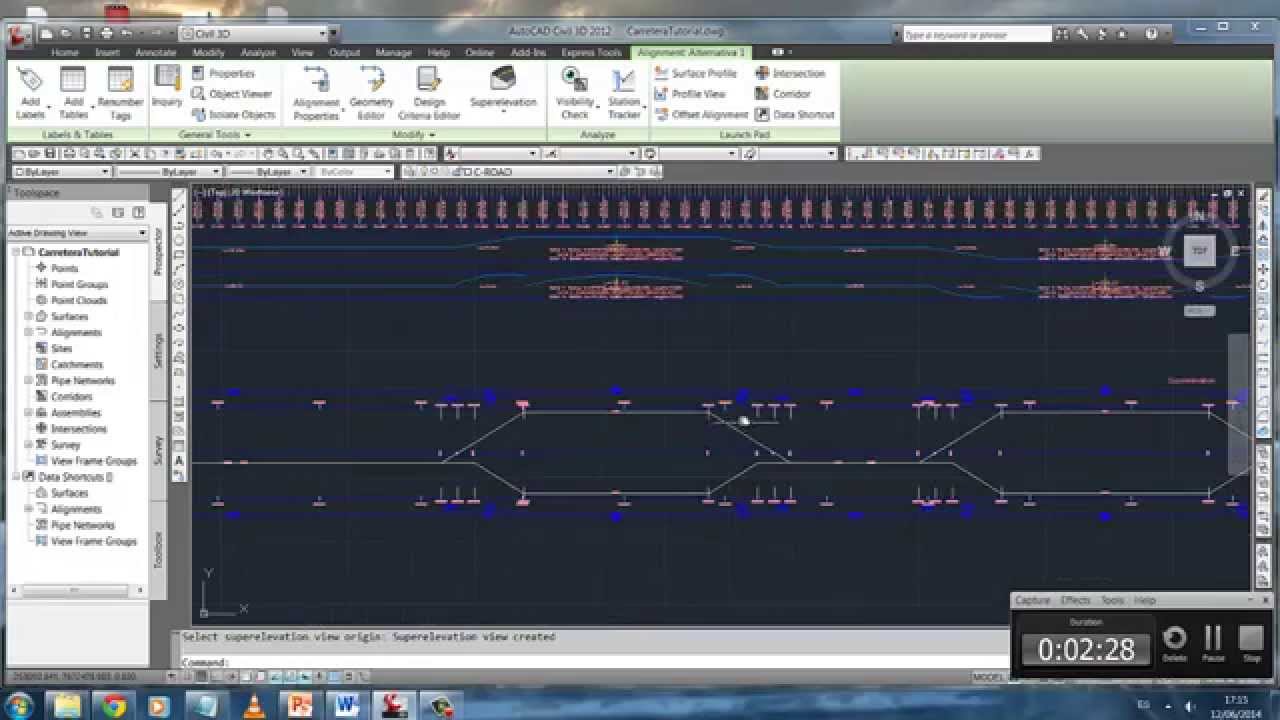Select Assemblies in Prospector tree
This screenshot has height=720, width=1280.
click(76, 413)
